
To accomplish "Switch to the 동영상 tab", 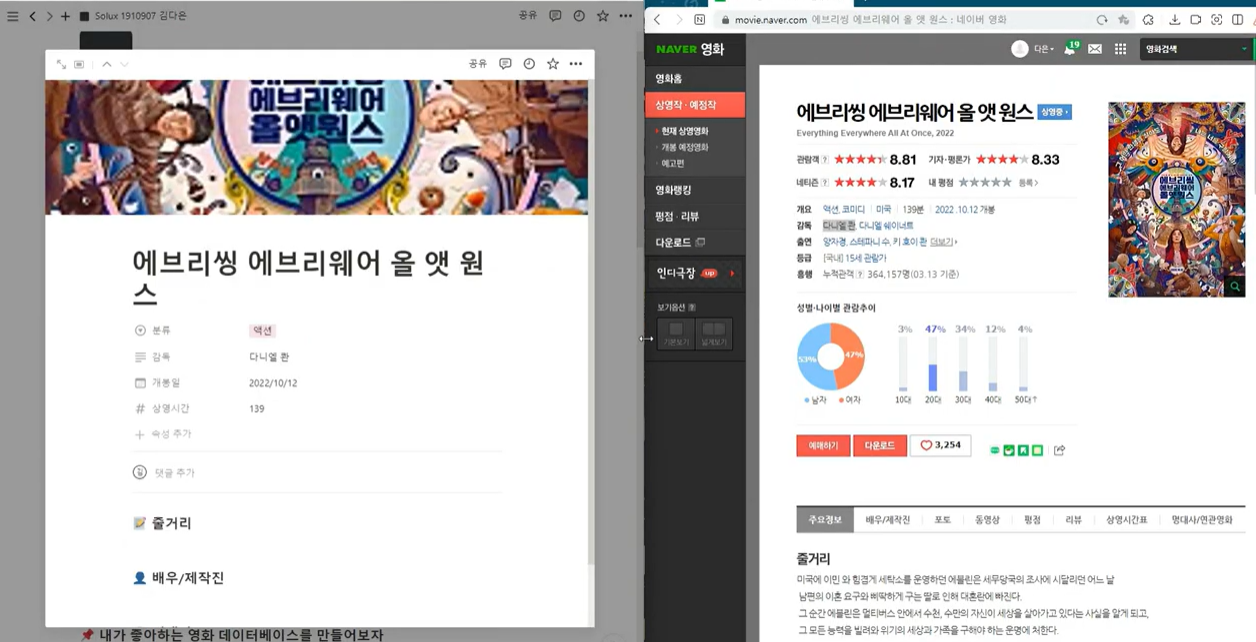I will (987, 520).
